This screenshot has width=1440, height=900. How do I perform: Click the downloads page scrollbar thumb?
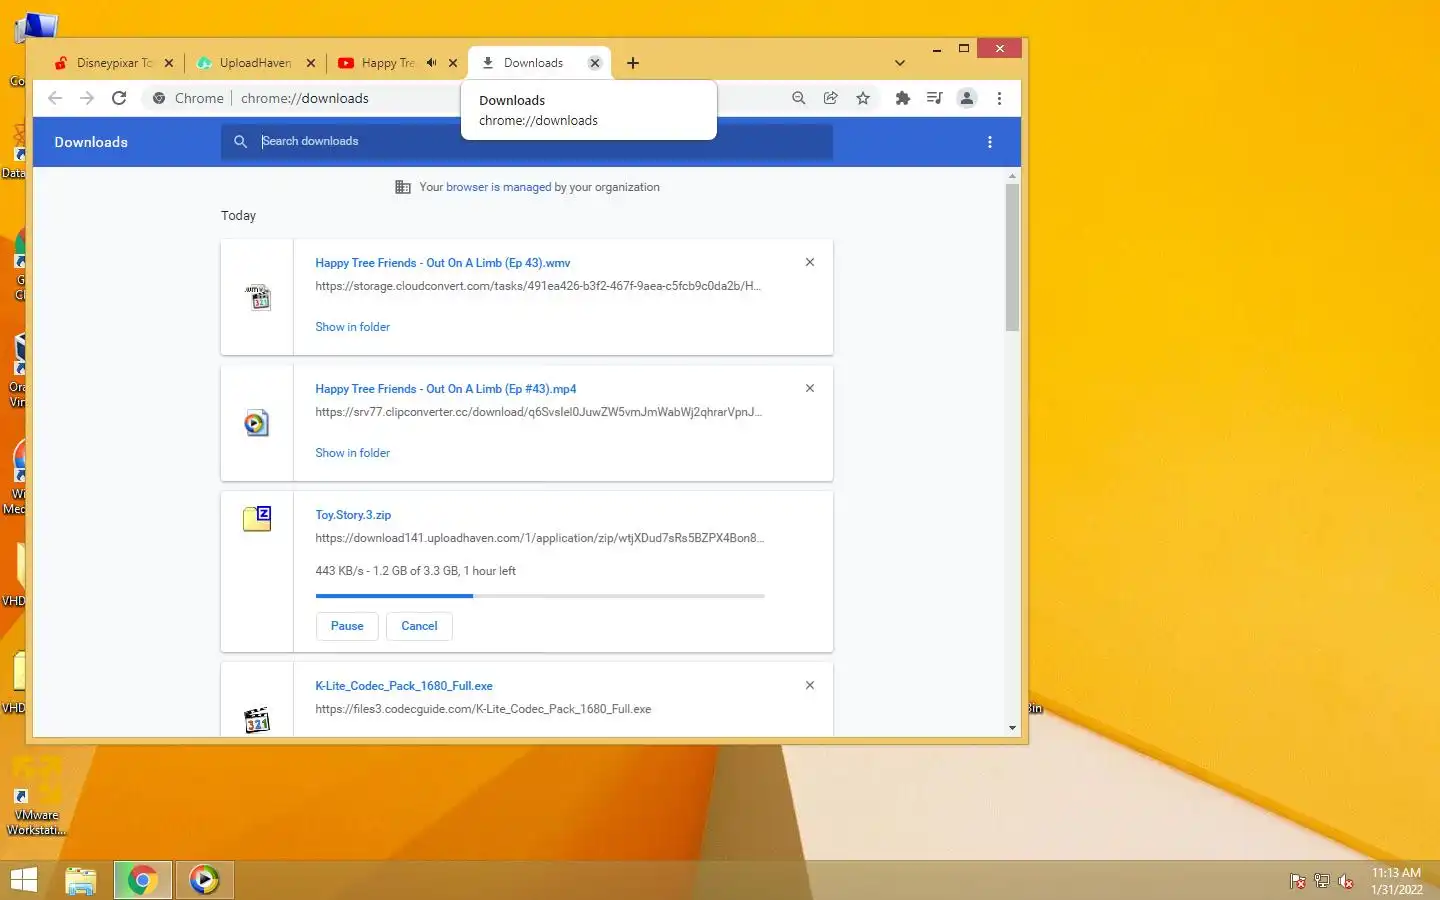(x=1012, y=258)
